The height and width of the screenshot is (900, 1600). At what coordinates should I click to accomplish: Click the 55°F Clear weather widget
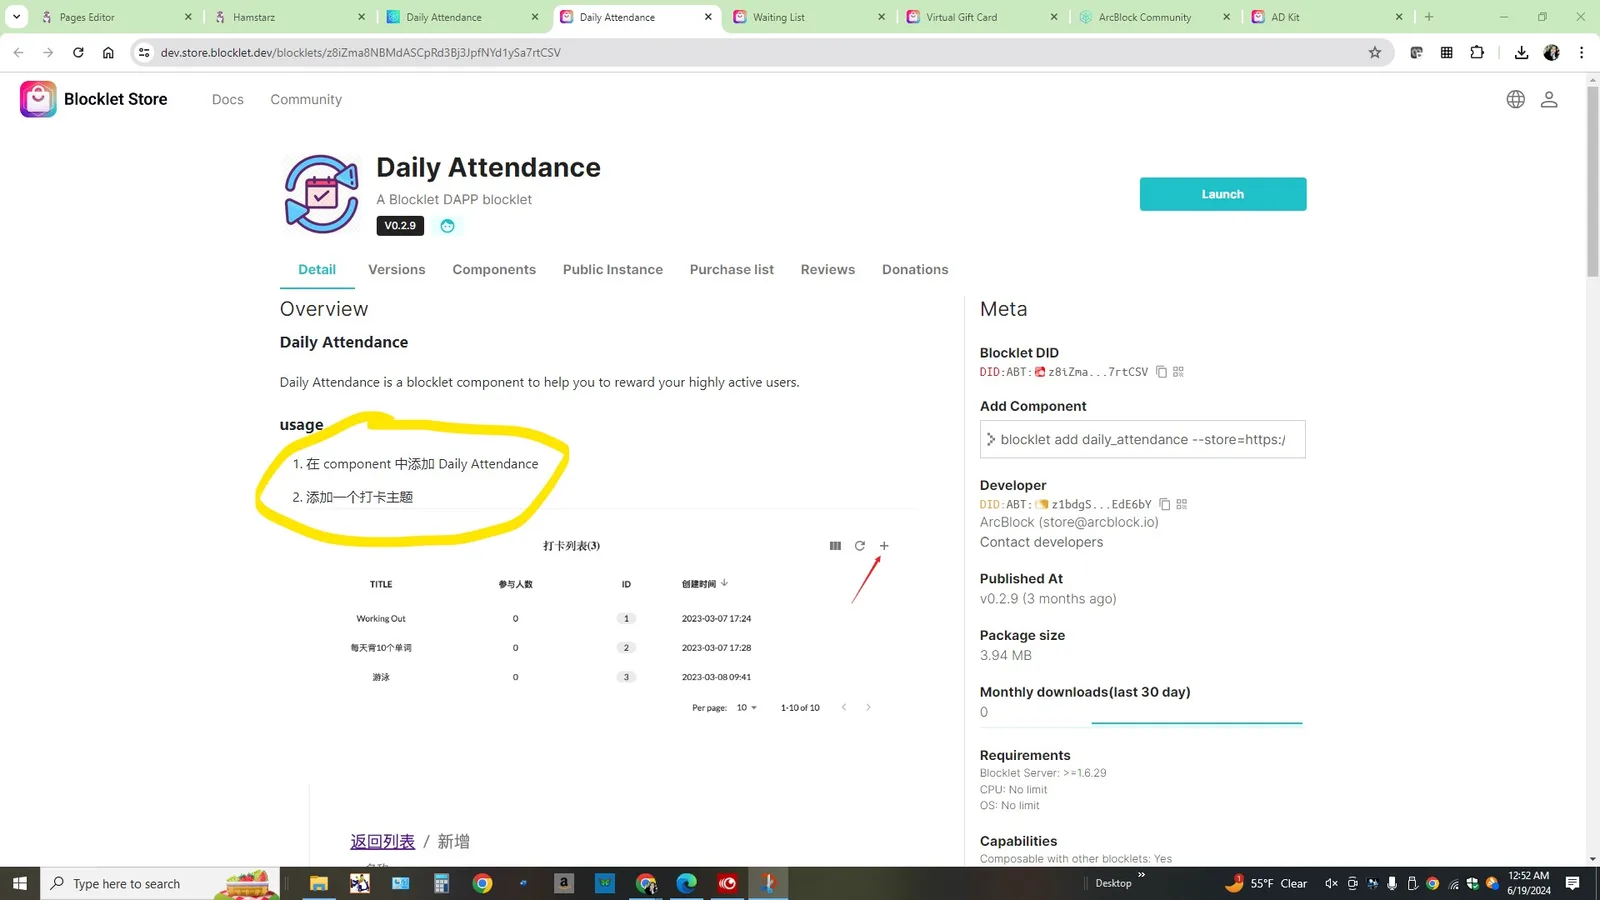click(x=1266, y=883)
